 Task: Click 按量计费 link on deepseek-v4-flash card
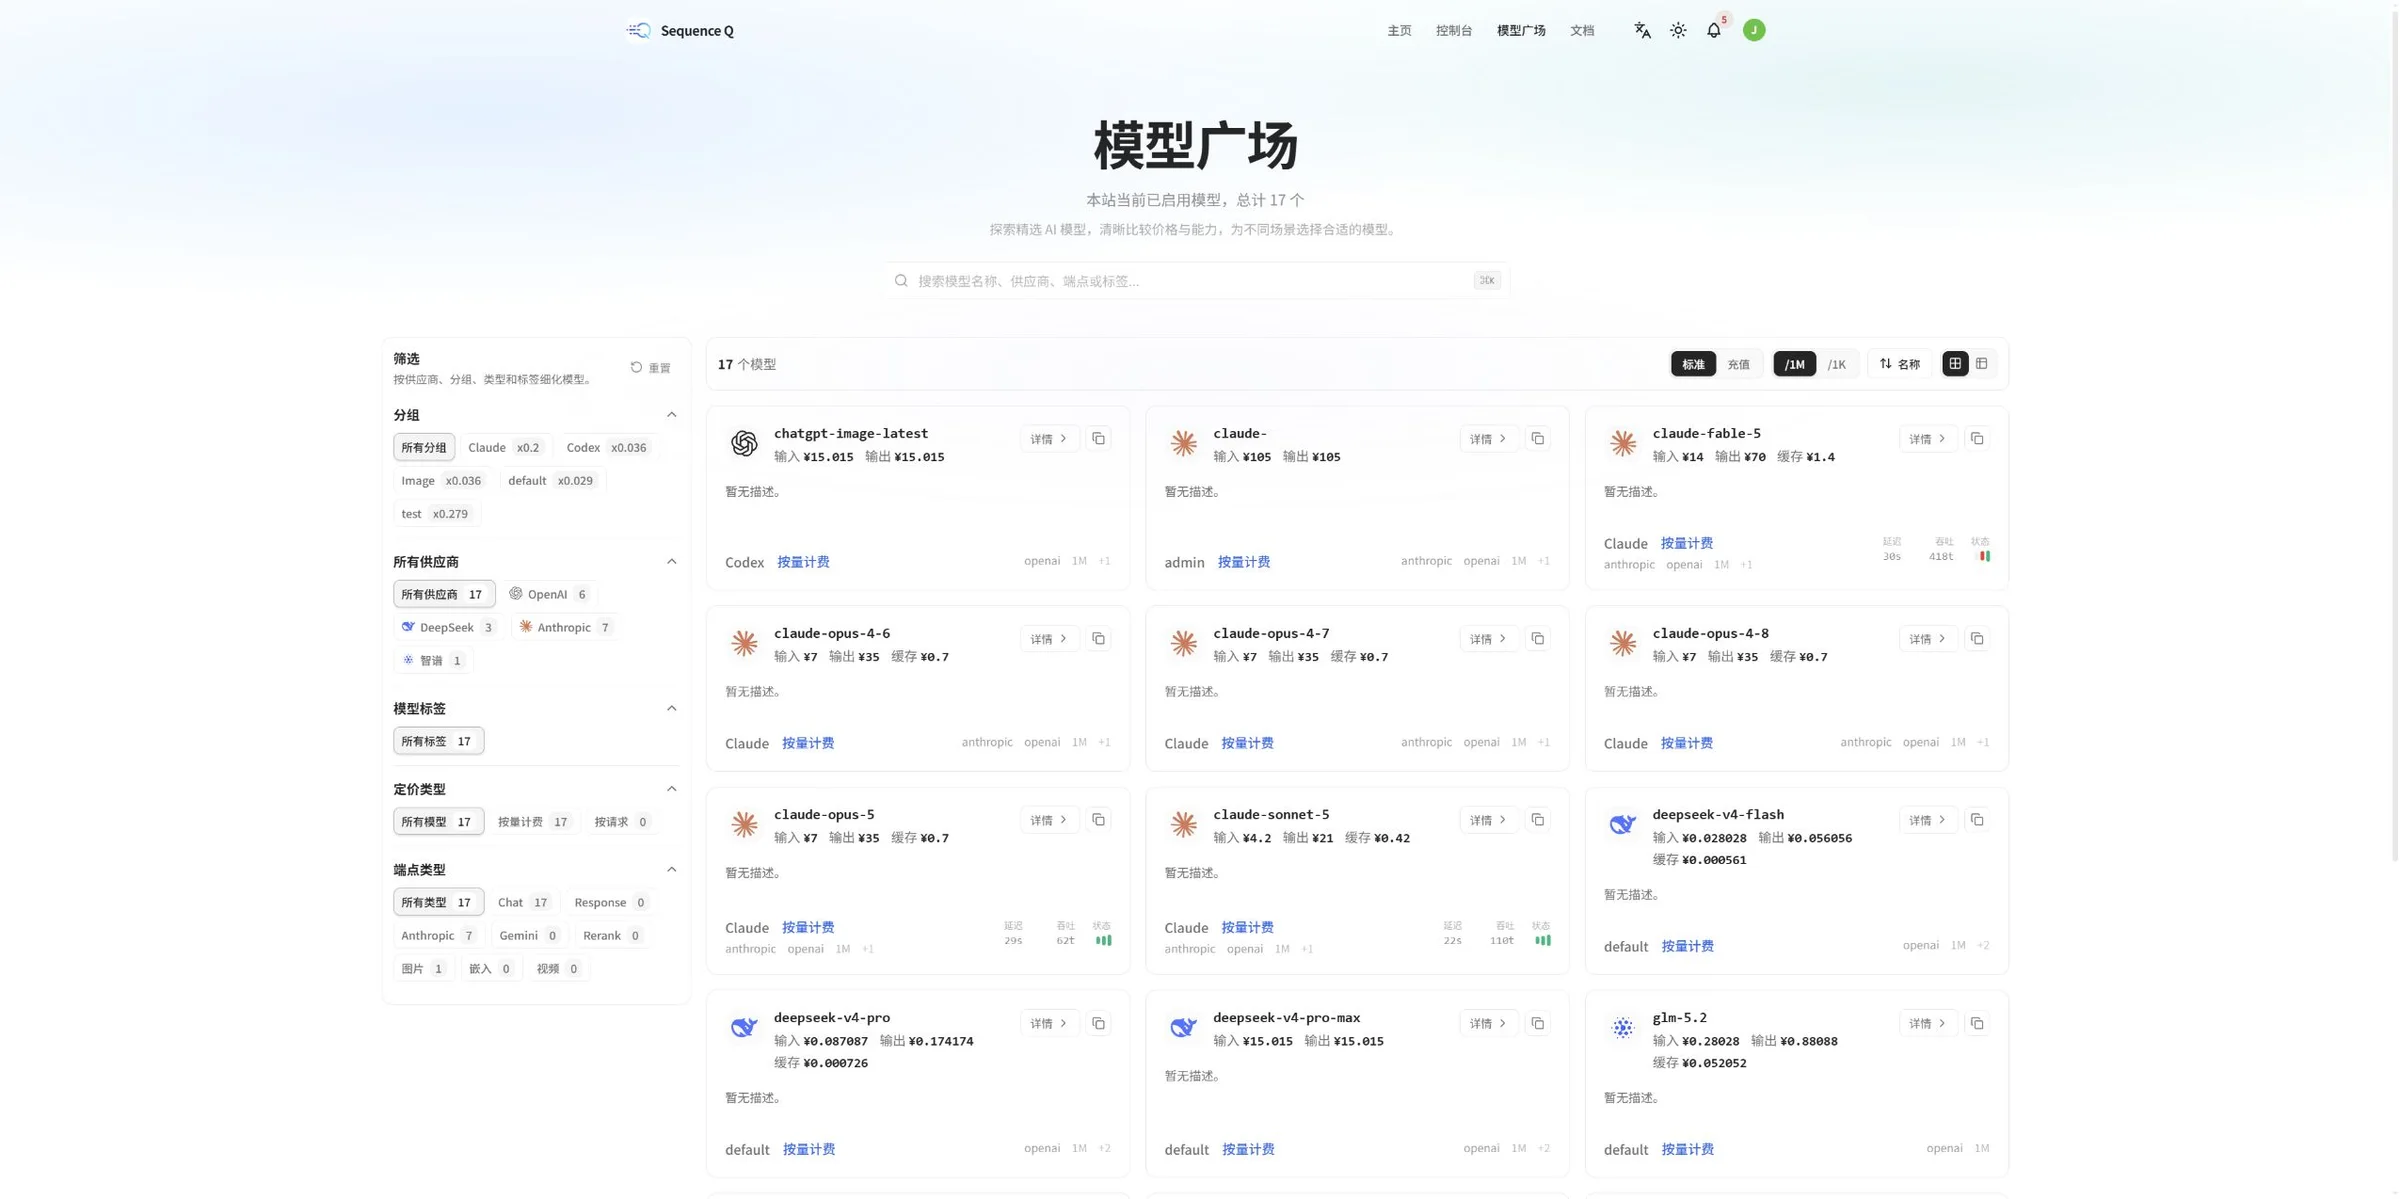pyautogui.click(x=1688, y=946)
